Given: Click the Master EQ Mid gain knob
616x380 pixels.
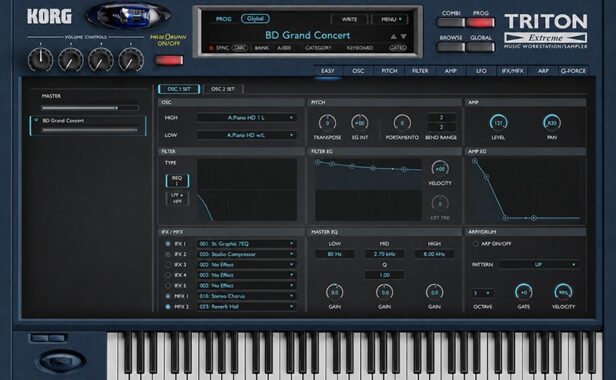Looking at the screenshot, I should click(x=384, y=292).
